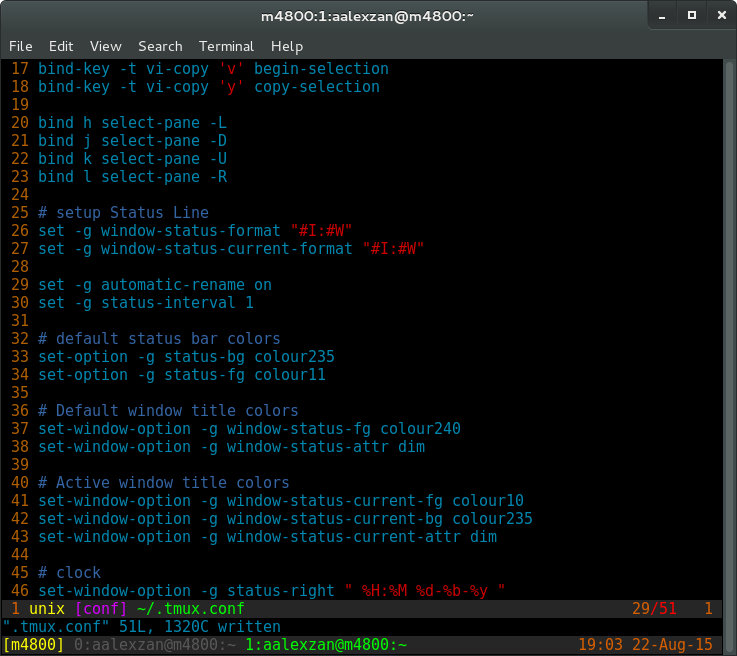
Task: Open the Edit menu
Action: pos(61,46)
